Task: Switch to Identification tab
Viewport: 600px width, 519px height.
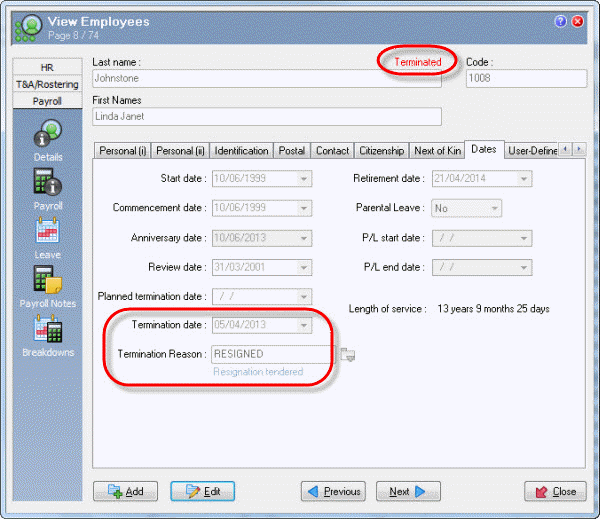Action: point(241,151)
